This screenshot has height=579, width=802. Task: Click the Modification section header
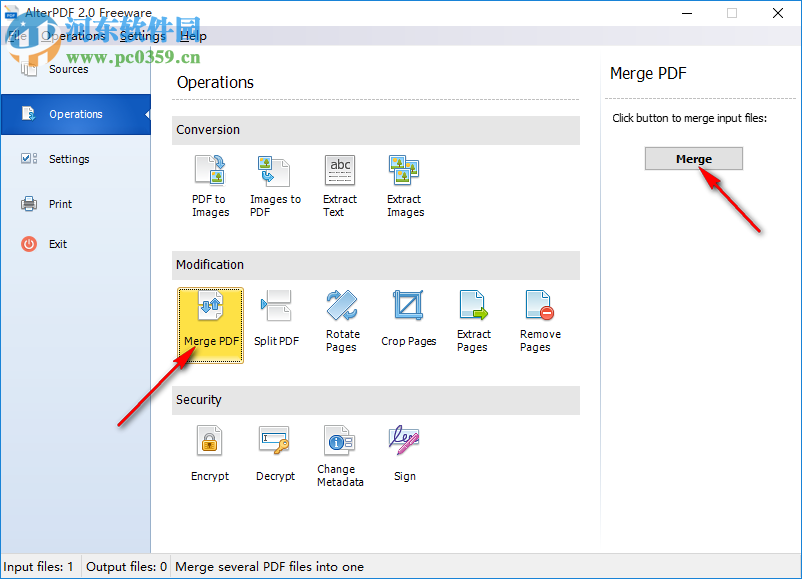pyautogui.click(x=375, y=265)
